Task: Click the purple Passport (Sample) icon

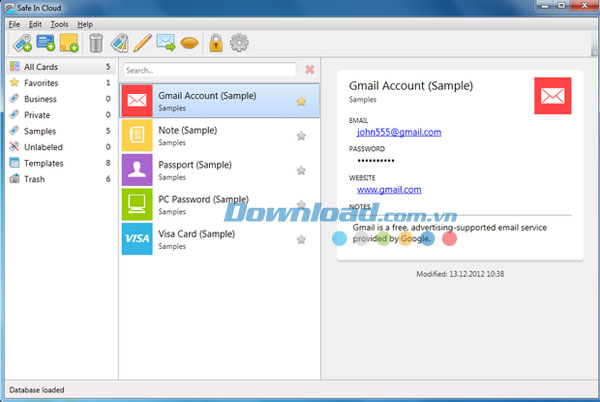Action: 137,169
